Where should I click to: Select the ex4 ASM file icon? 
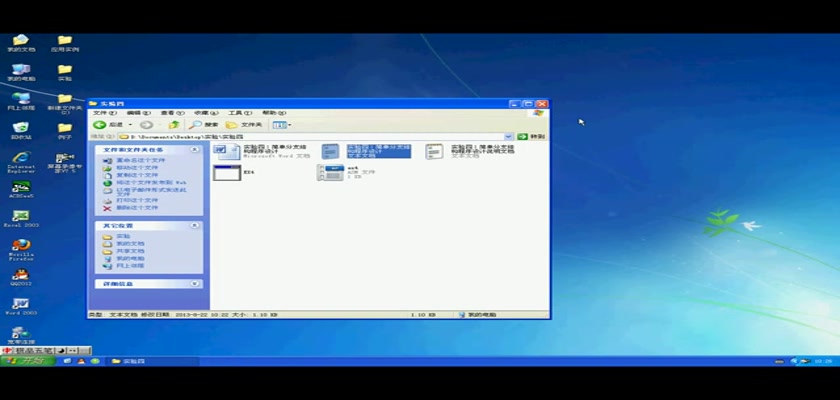(x=330, y=172)
